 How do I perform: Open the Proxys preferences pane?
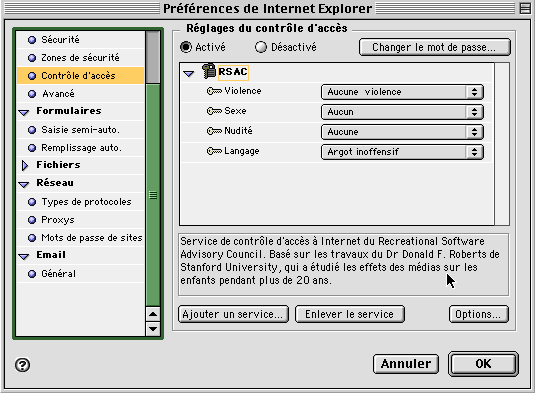point(81,220)
